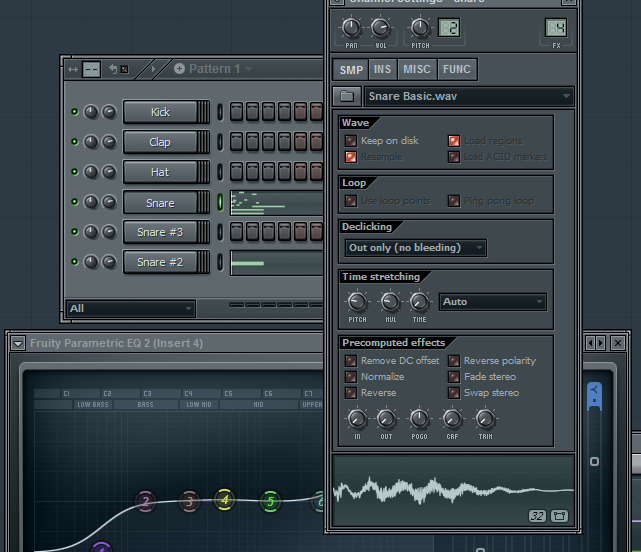Enable Ping pong loop checkbox
Screen dimensions: 641x552
click(x=454, y=201)
